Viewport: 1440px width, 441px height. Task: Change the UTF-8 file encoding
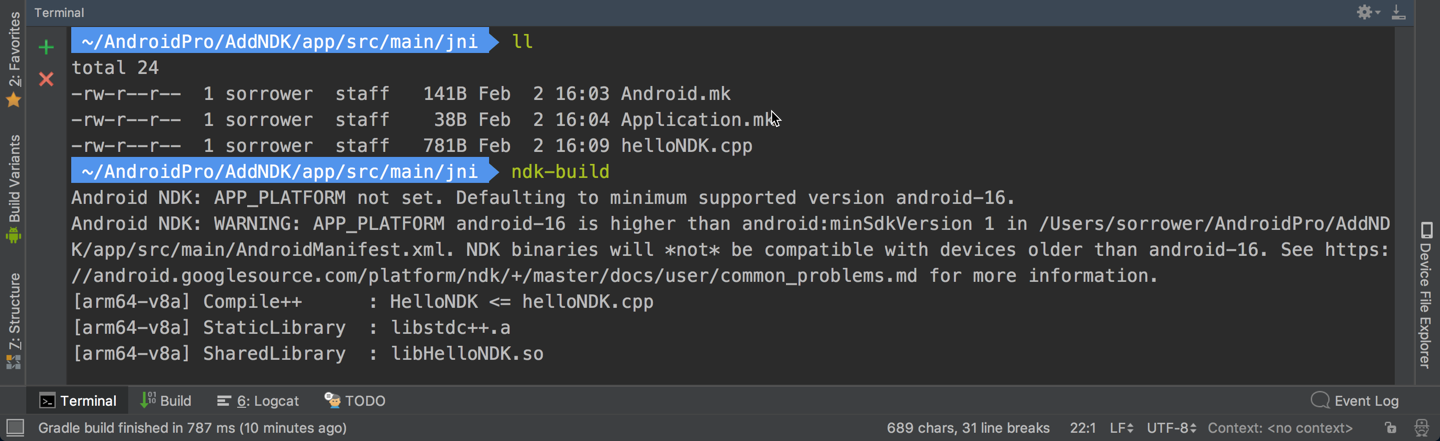pos(1171,428)
